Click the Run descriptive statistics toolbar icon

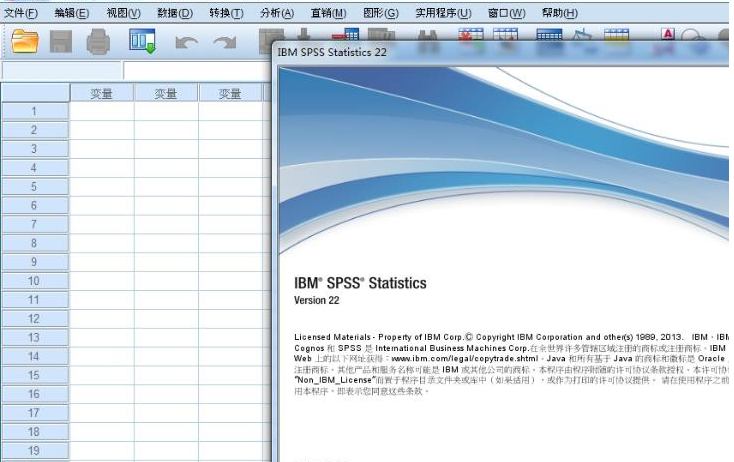tap(381, 35)
